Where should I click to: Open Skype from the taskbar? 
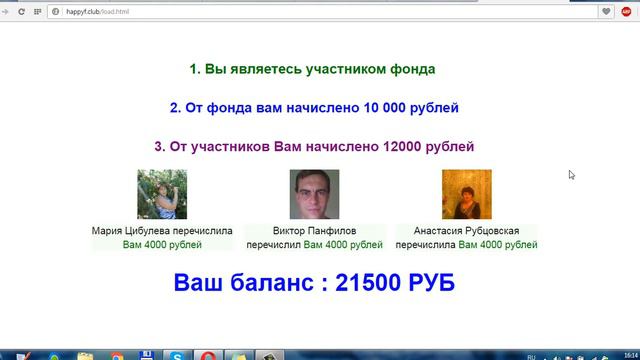coord(177,356)
